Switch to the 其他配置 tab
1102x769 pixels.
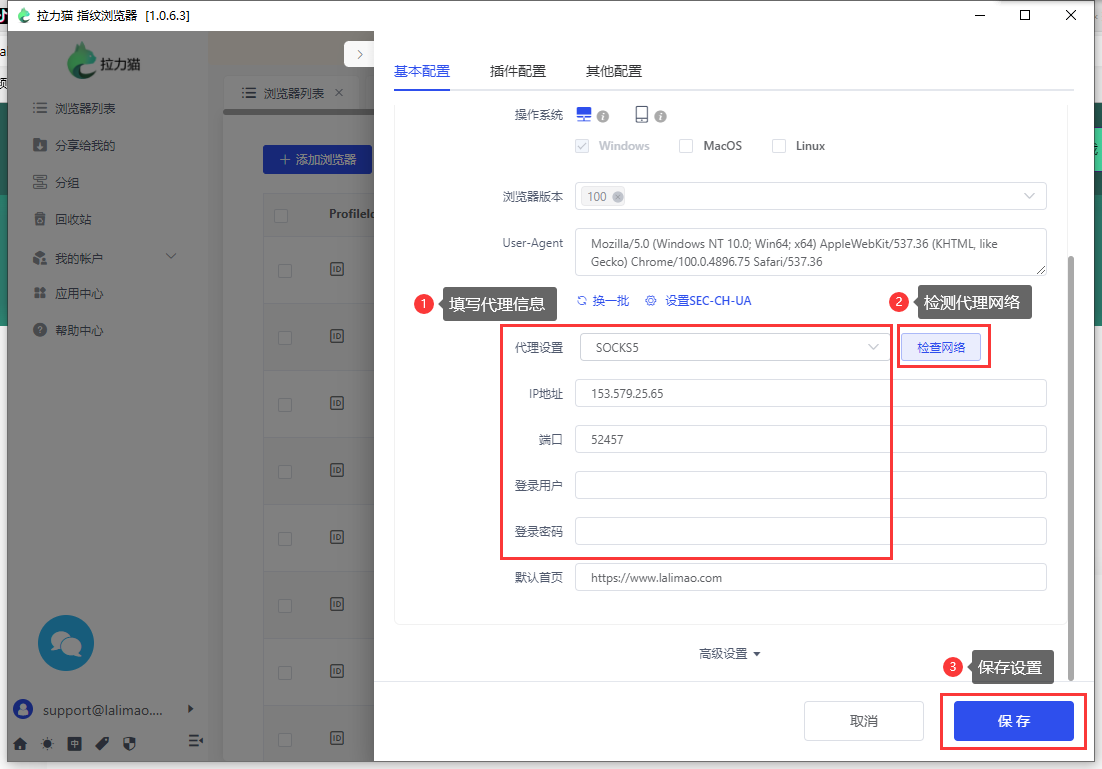click(614, 71)
